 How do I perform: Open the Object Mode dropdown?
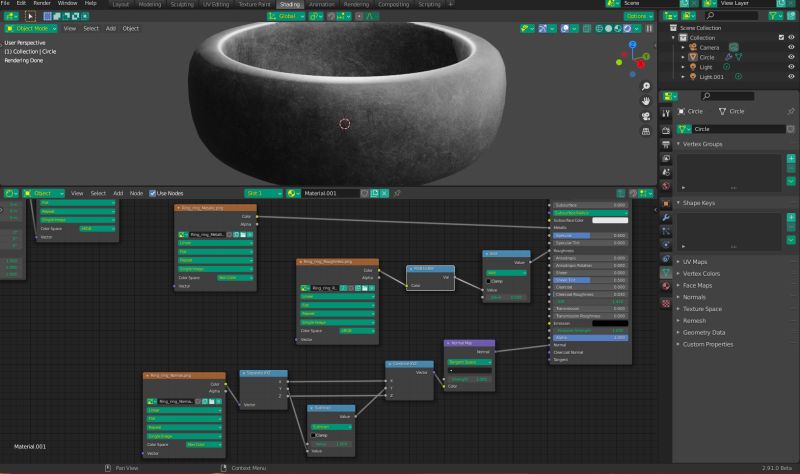click(31, 29)
